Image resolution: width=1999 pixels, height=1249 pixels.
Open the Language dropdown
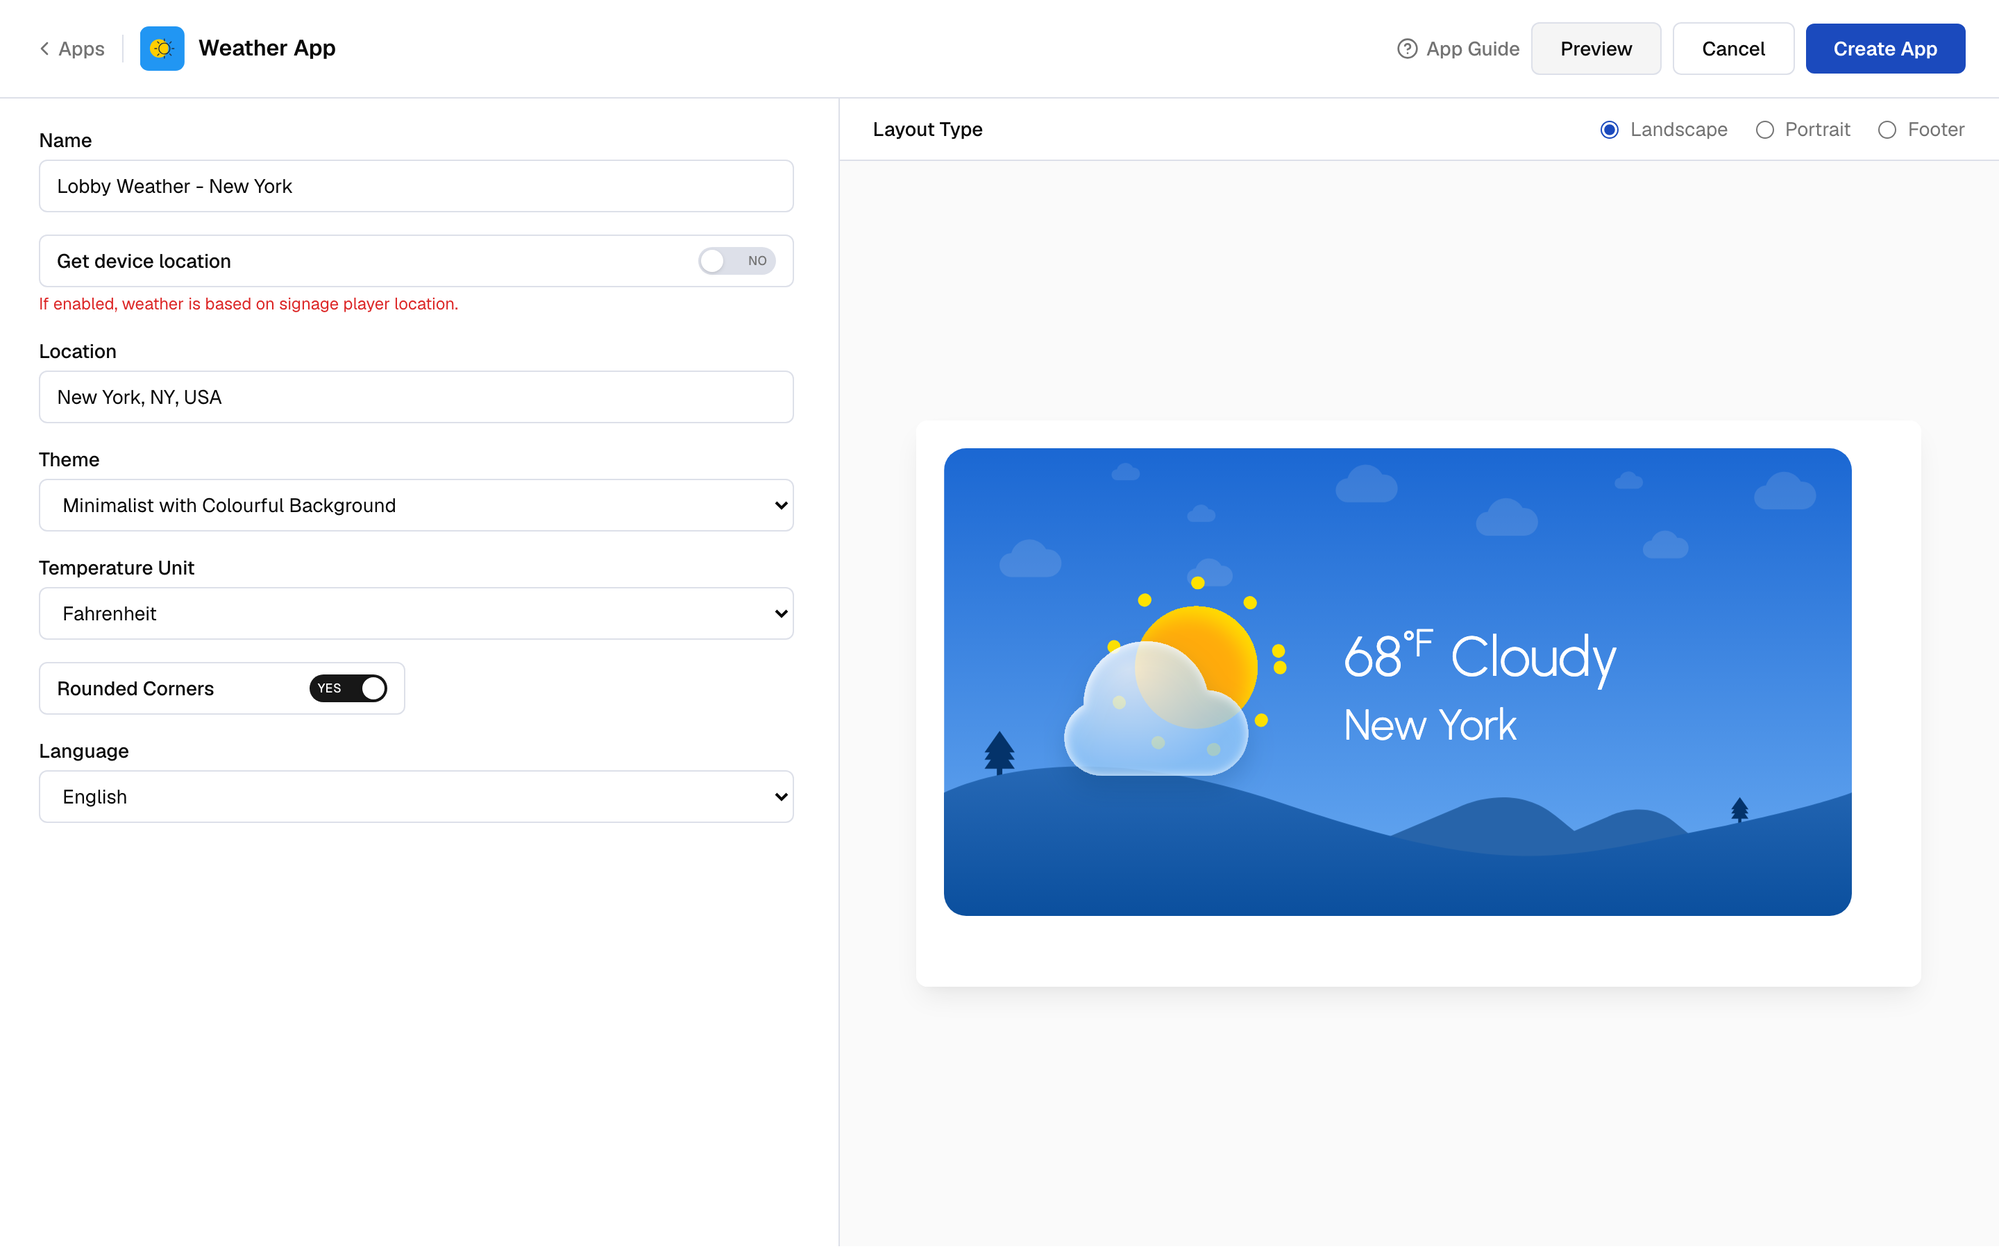416,796
